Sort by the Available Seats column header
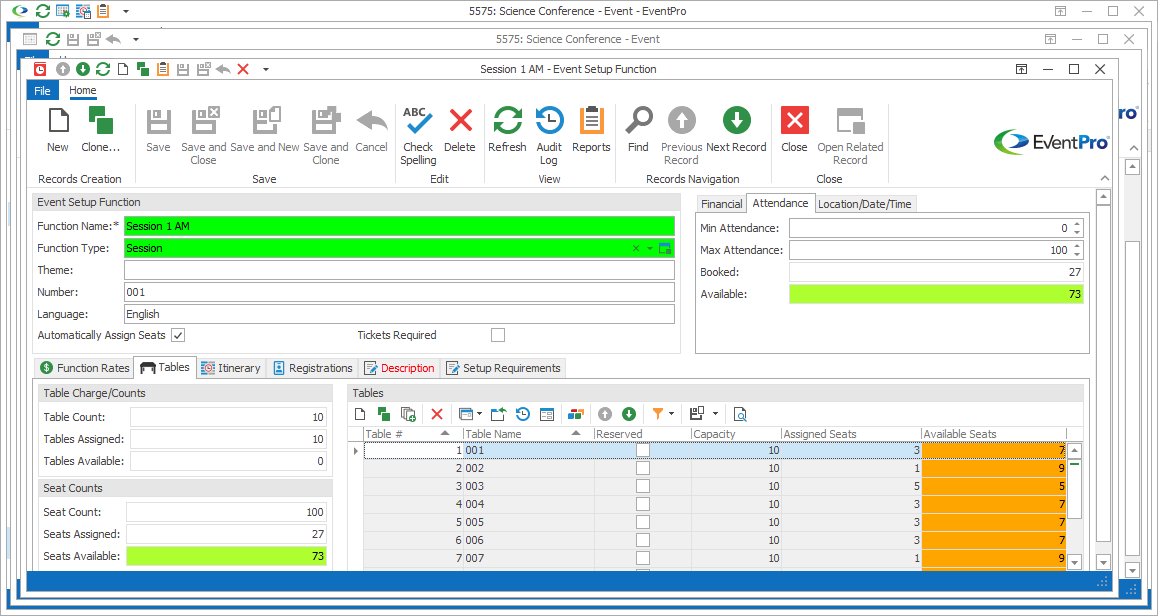Image resolution: width=1158 pixels, height=616 pixels. [994, 434]
